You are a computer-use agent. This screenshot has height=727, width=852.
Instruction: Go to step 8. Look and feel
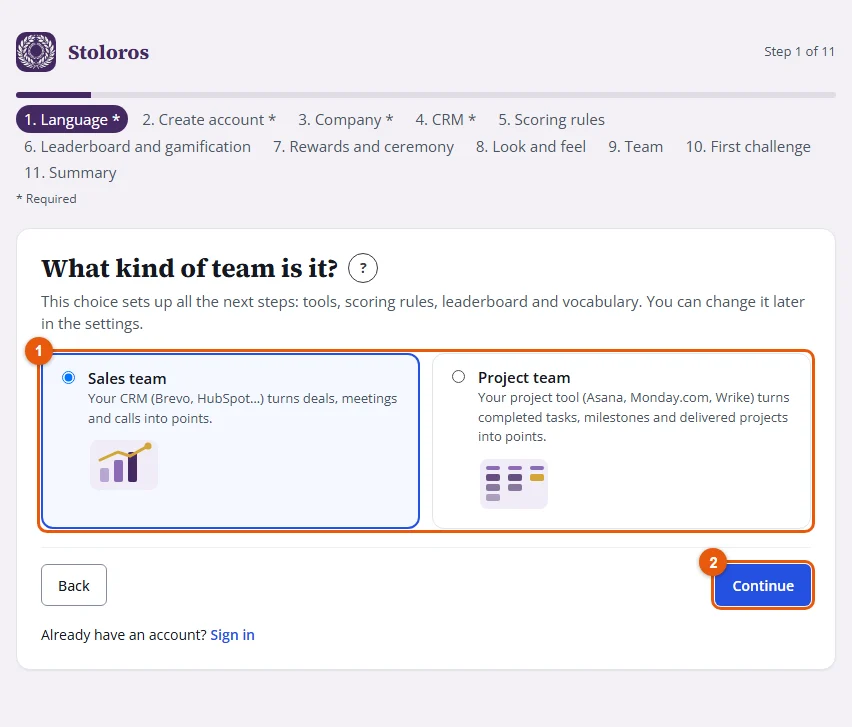(531, 147)
